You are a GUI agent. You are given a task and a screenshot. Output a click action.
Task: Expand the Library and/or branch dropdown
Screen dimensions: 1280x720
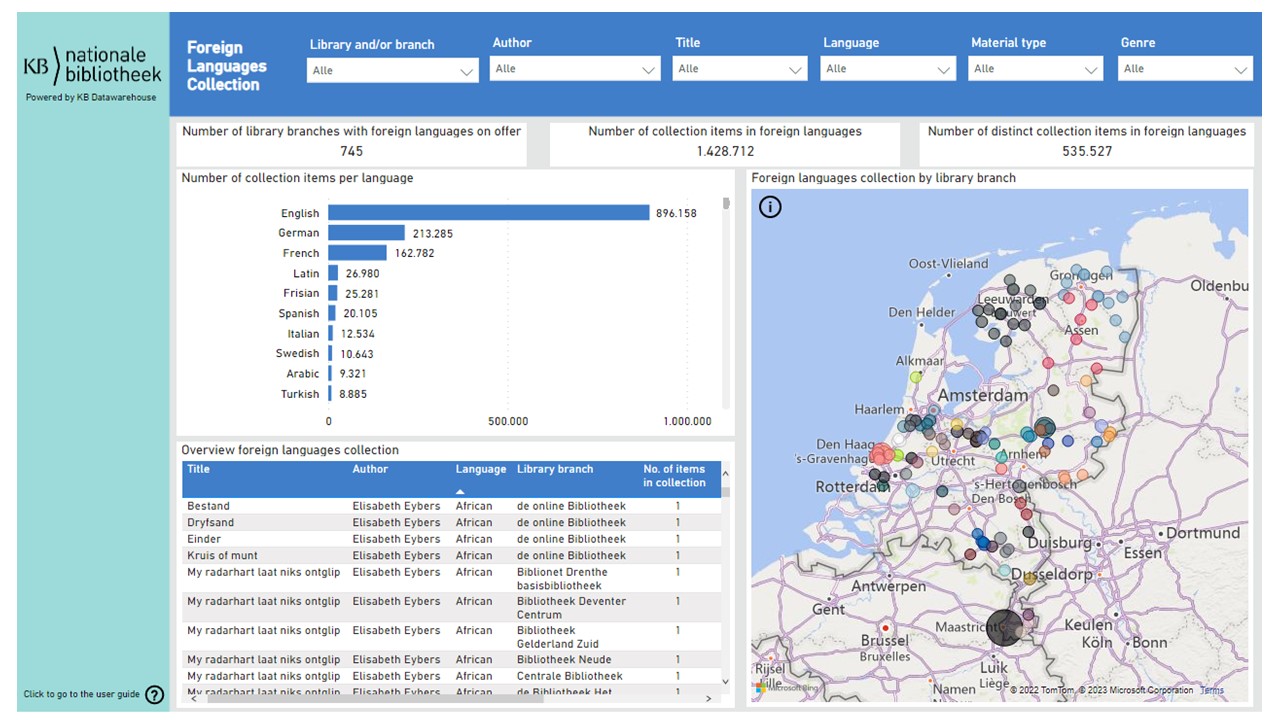click(x=393, y=71)
